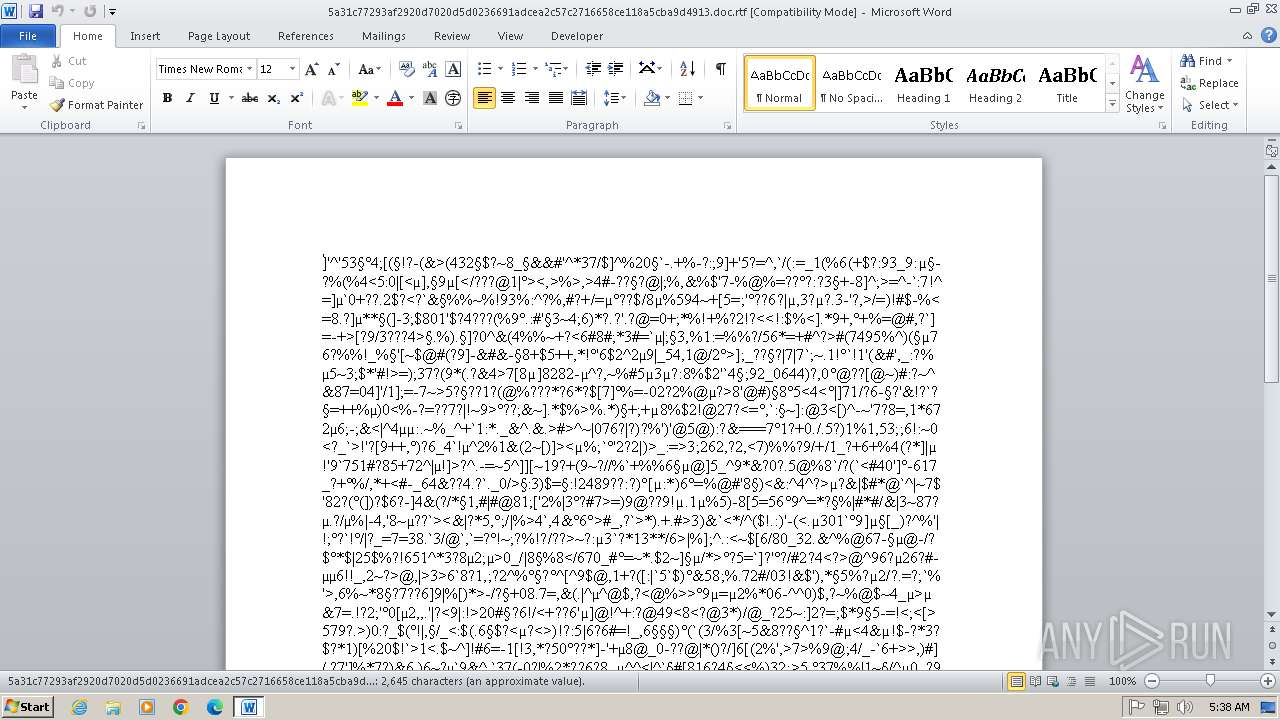Viewport: 1280px width, 720px height.
Task: Apply strikethrough formatting
Action: (250, 98)
